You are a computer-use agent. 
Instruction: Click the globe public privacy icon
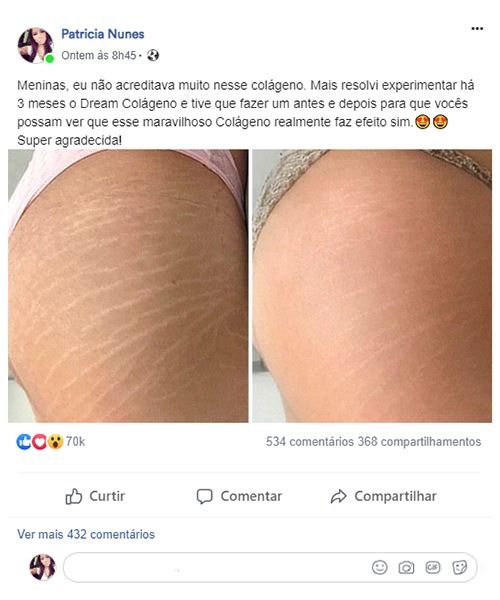[153, 55]
